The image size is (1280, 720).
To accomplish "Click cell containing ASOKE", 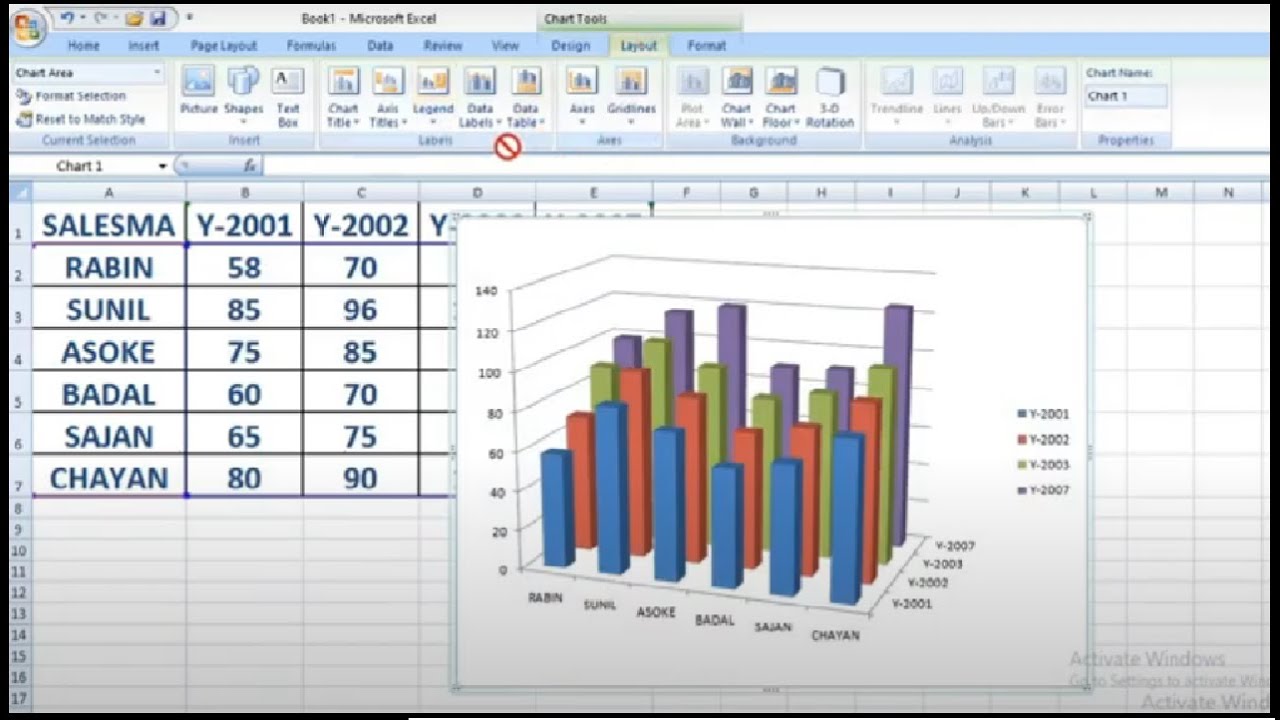I will [x=108, y=352].
